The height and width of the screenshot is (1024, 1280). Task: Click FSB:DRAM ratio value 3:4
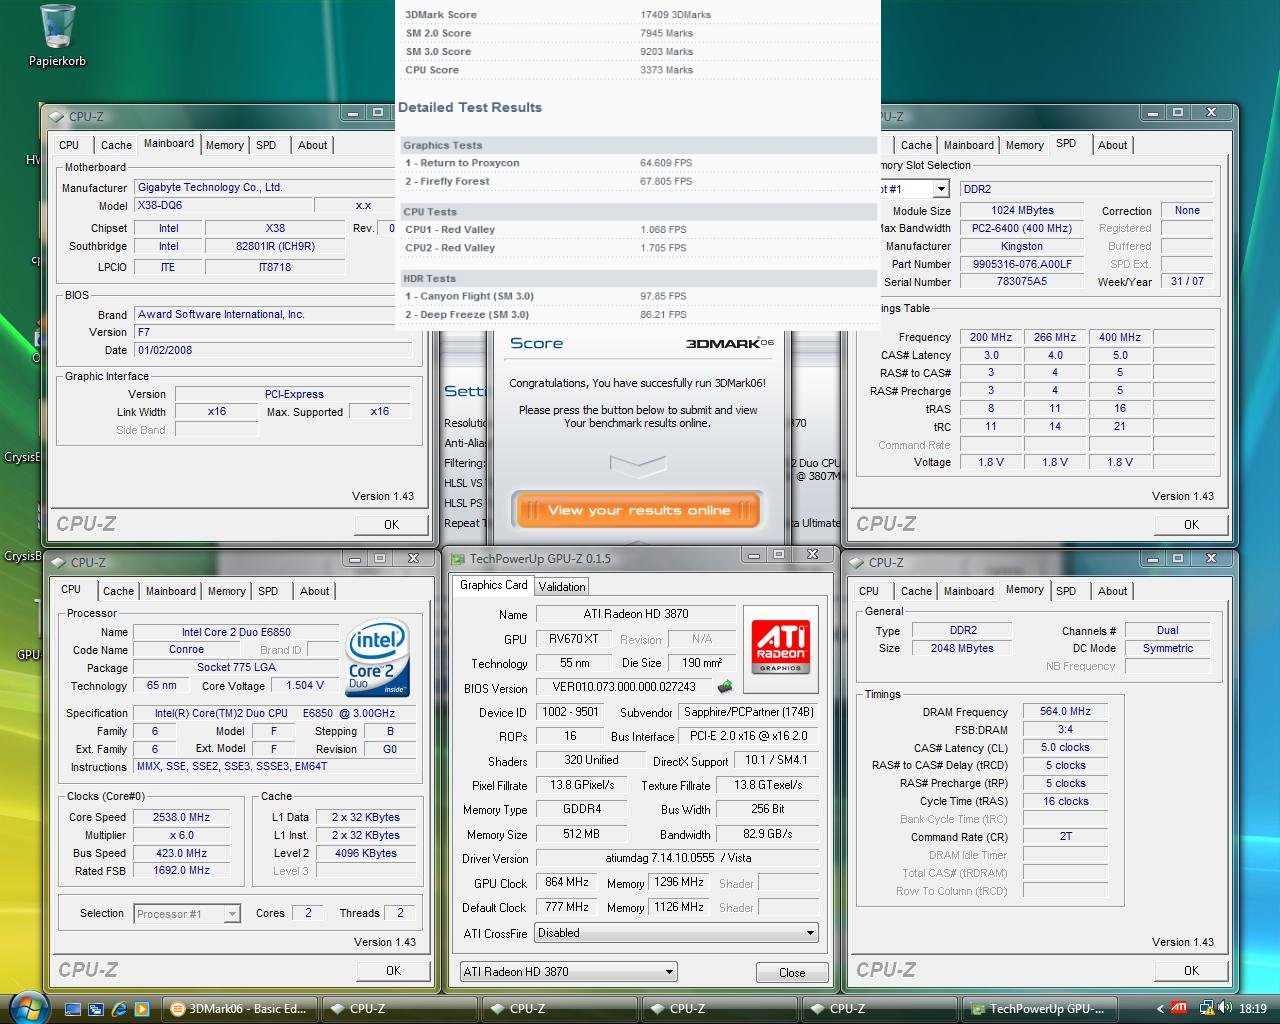(x=1065, y=730)
